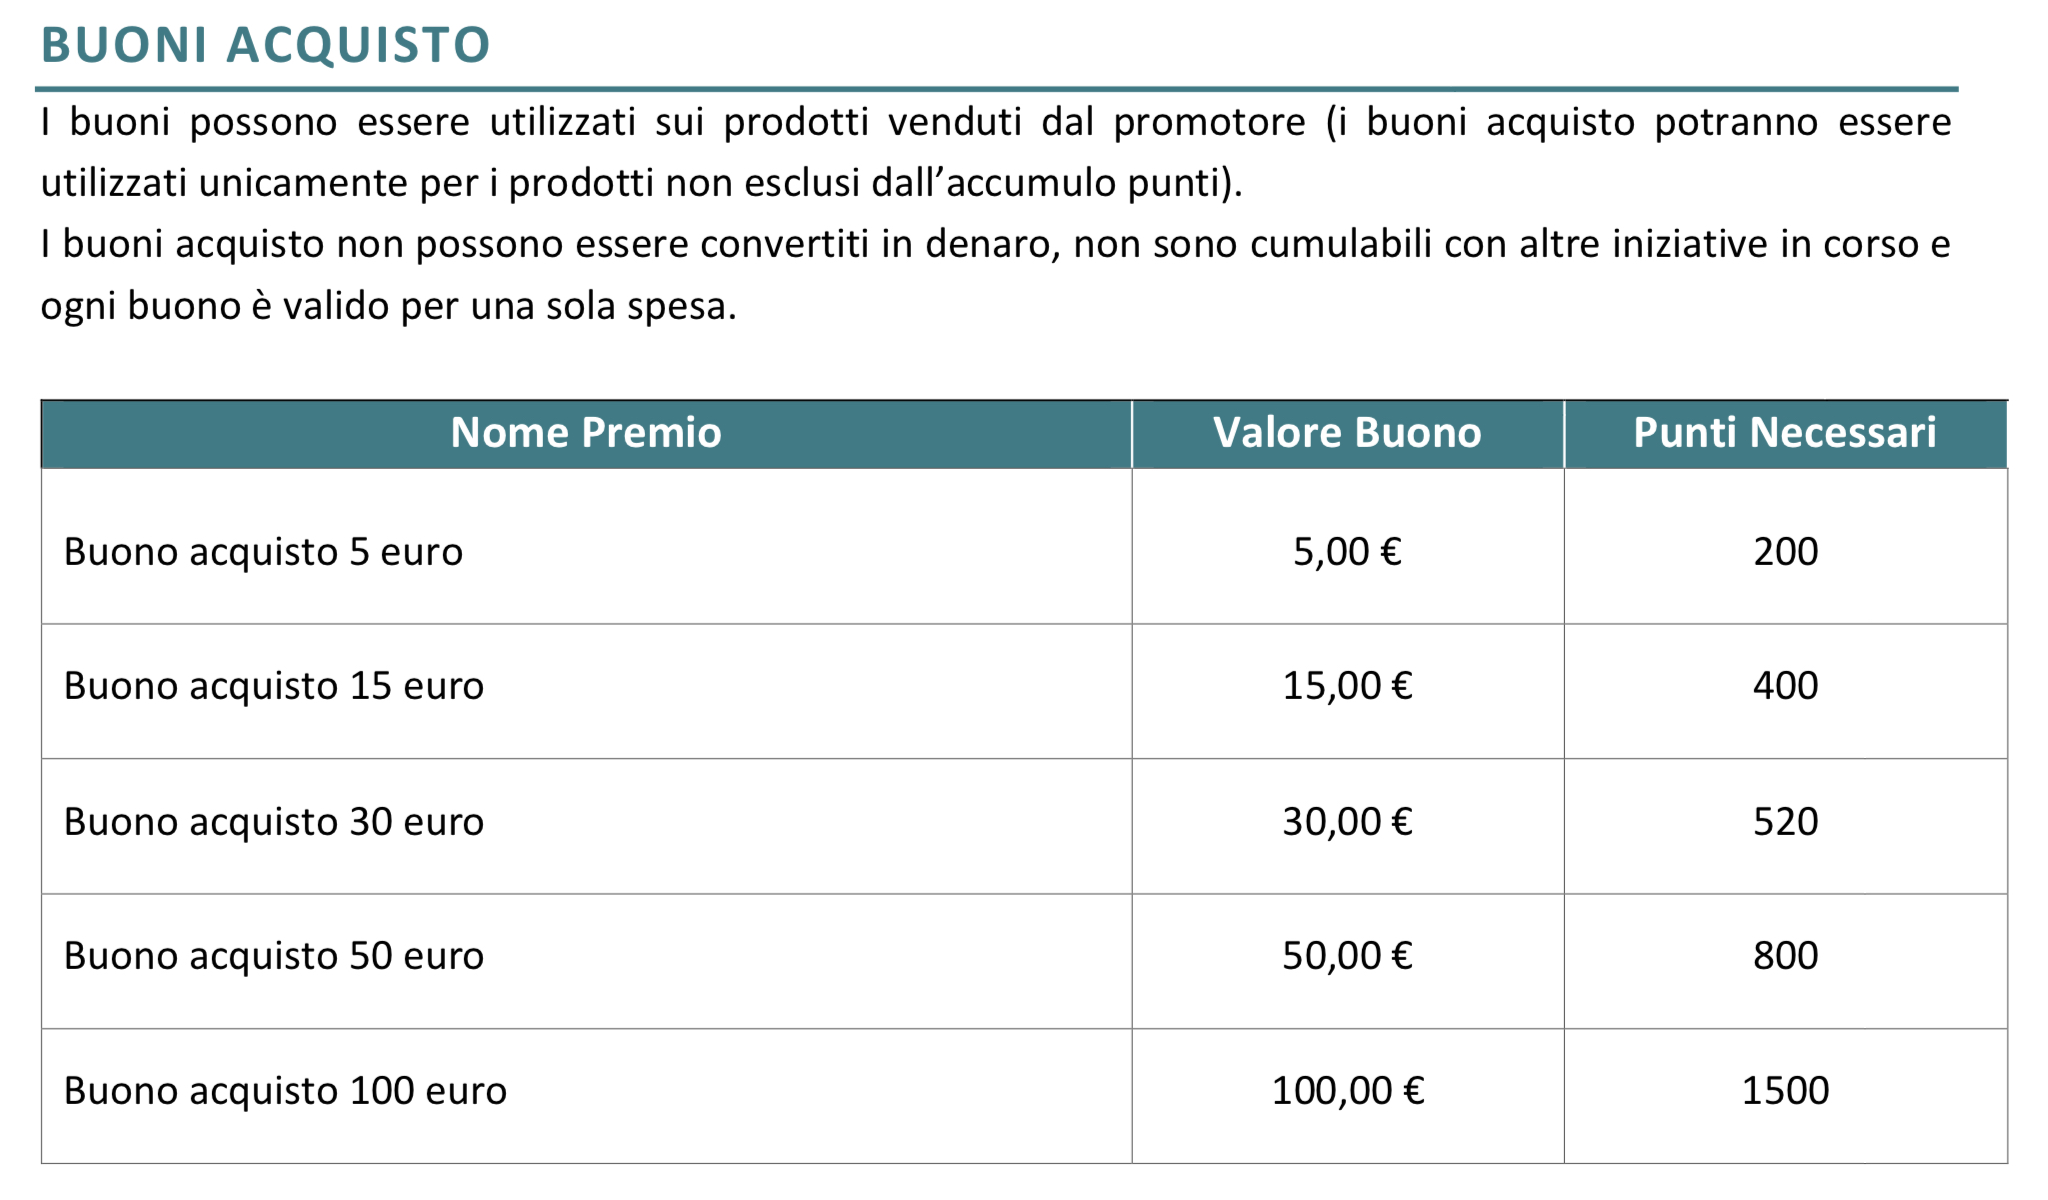
Task: Click the 30,00 € value cell
Action: point(1347,822)
